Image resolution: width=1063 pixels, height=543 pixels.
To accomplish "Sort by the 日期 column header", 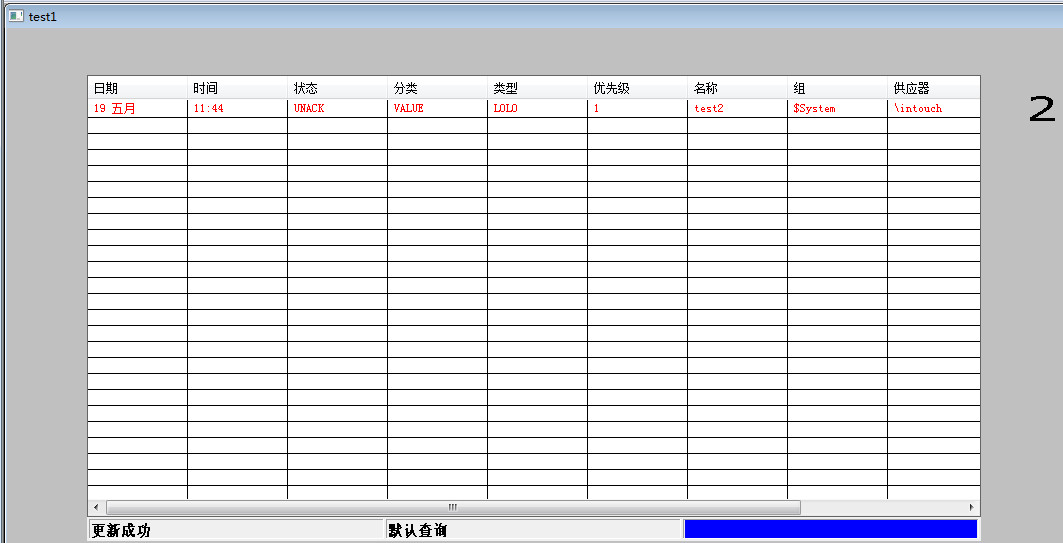I will click(x=138, y=88).
